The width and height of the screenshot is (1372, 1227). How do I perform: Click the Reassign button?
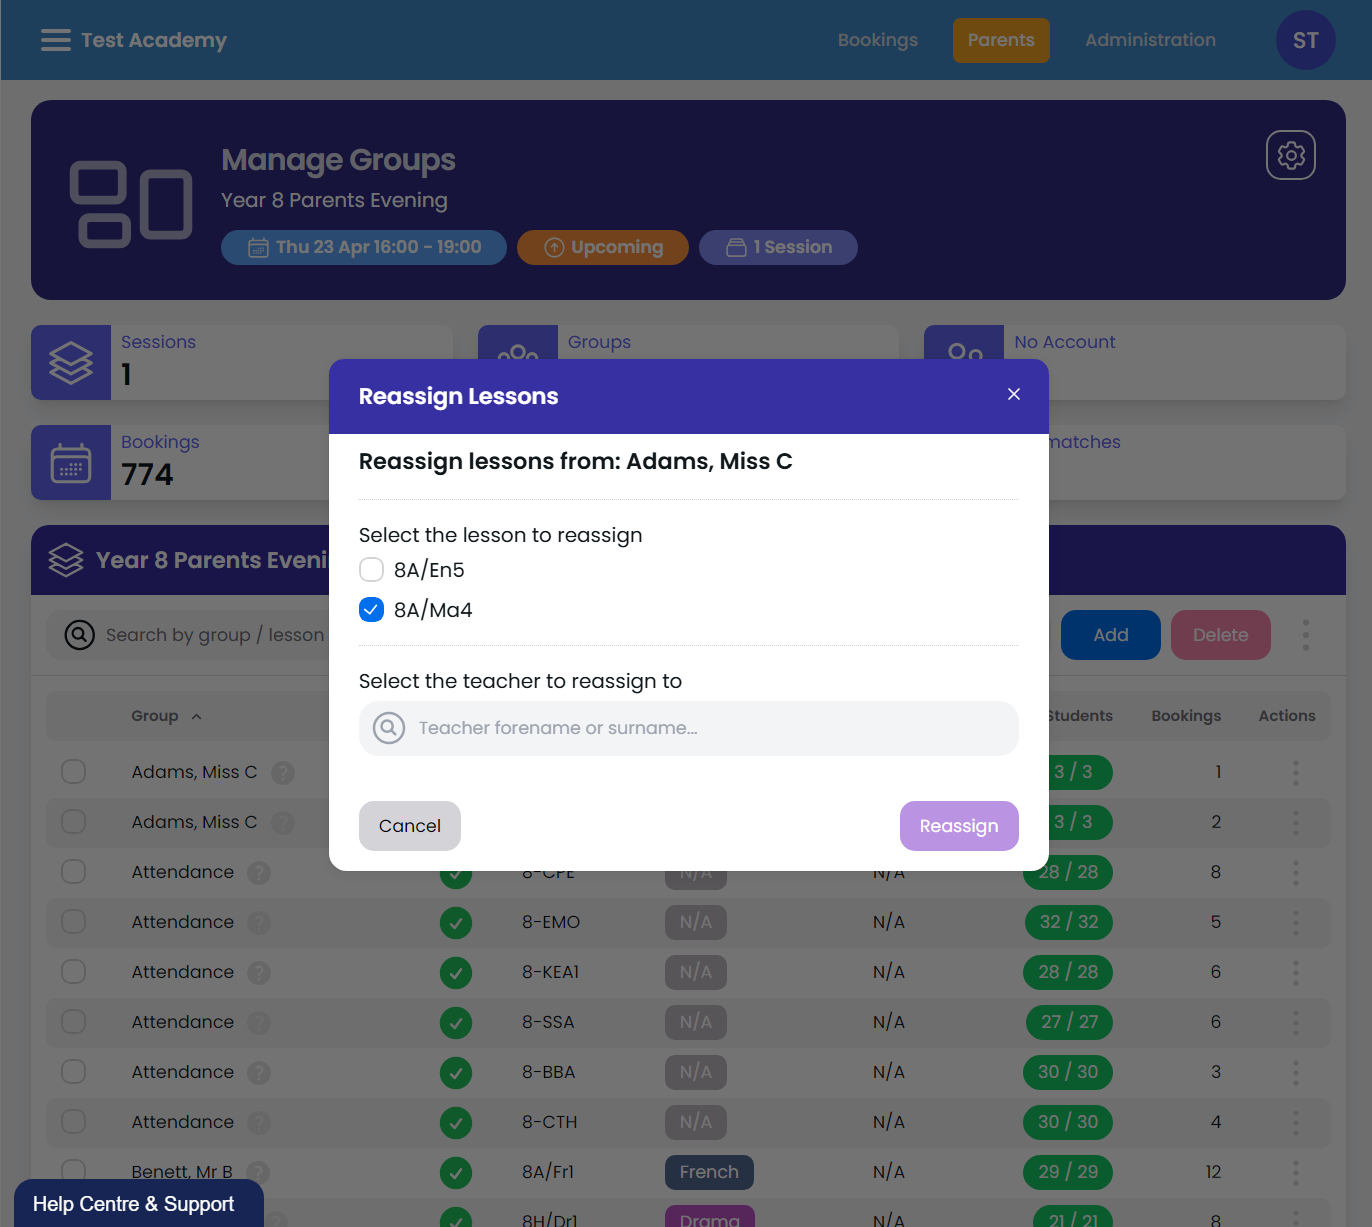[x=958, y=825]
